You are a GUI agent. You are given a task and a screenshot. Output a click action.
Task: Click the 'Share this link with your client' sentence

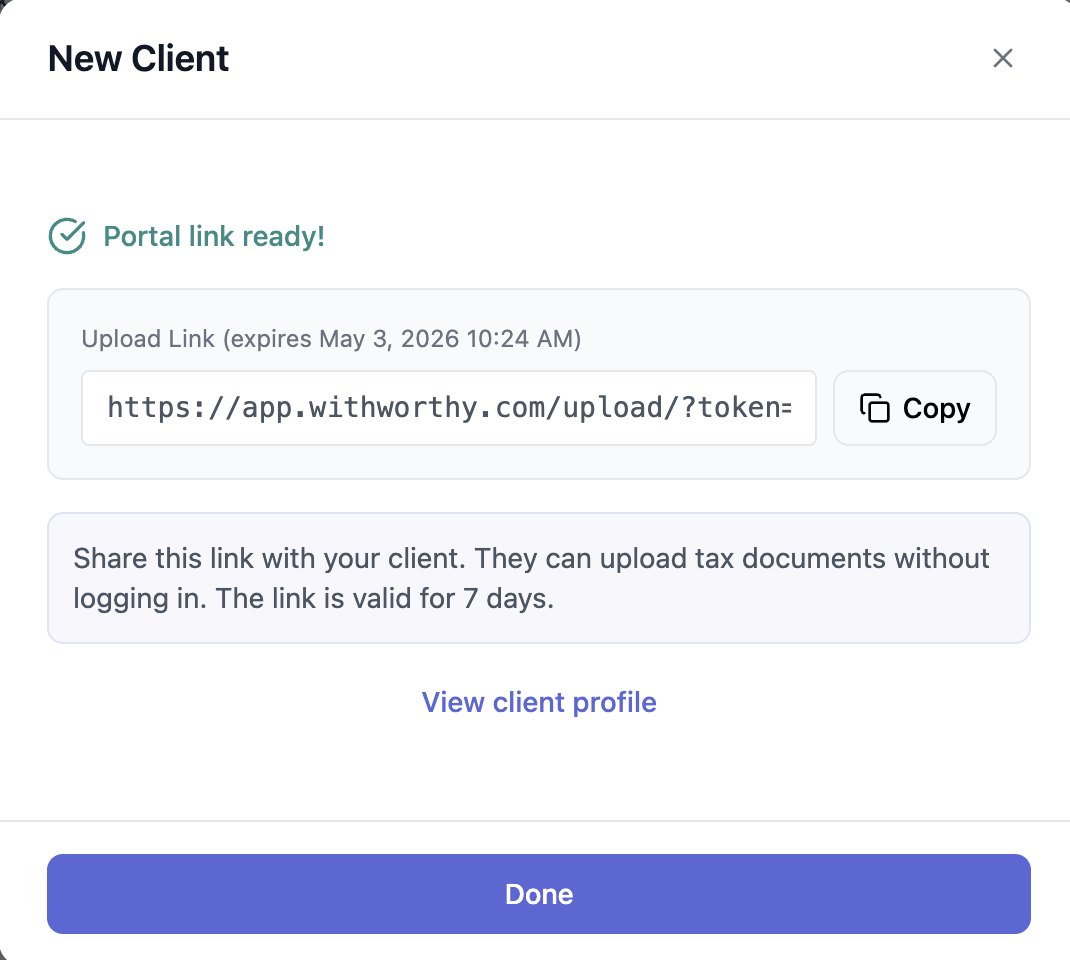[270, 558]
